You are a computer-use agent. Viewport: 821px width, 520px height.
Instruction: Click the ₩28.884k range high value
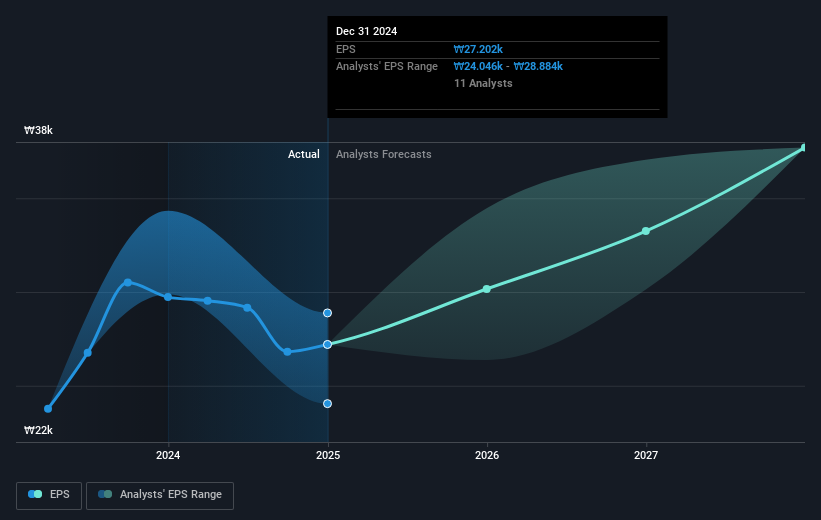click(538, 66)
